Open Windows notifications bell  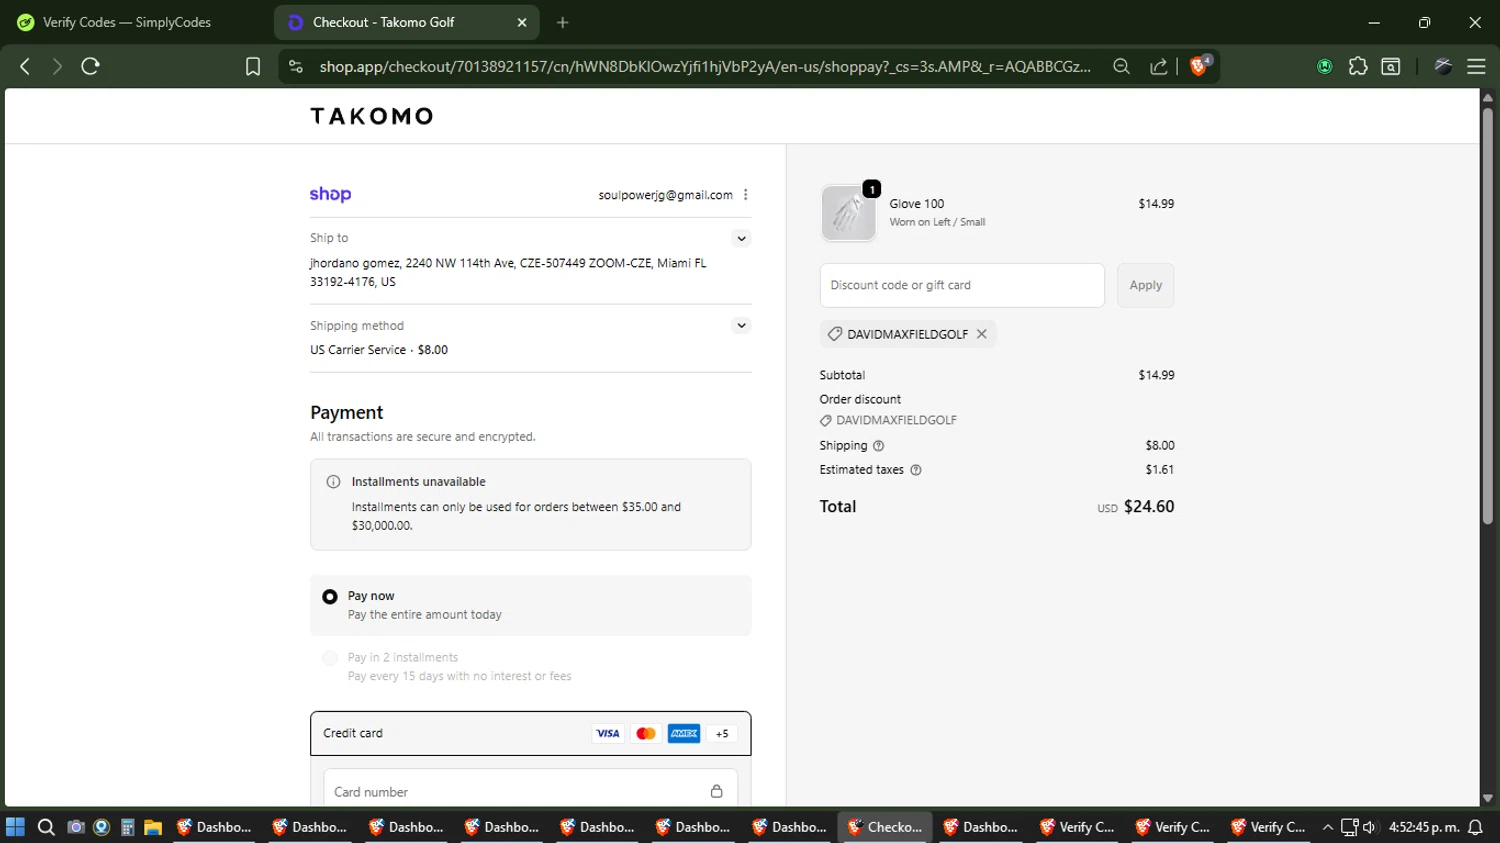[x=1475, y=827]
